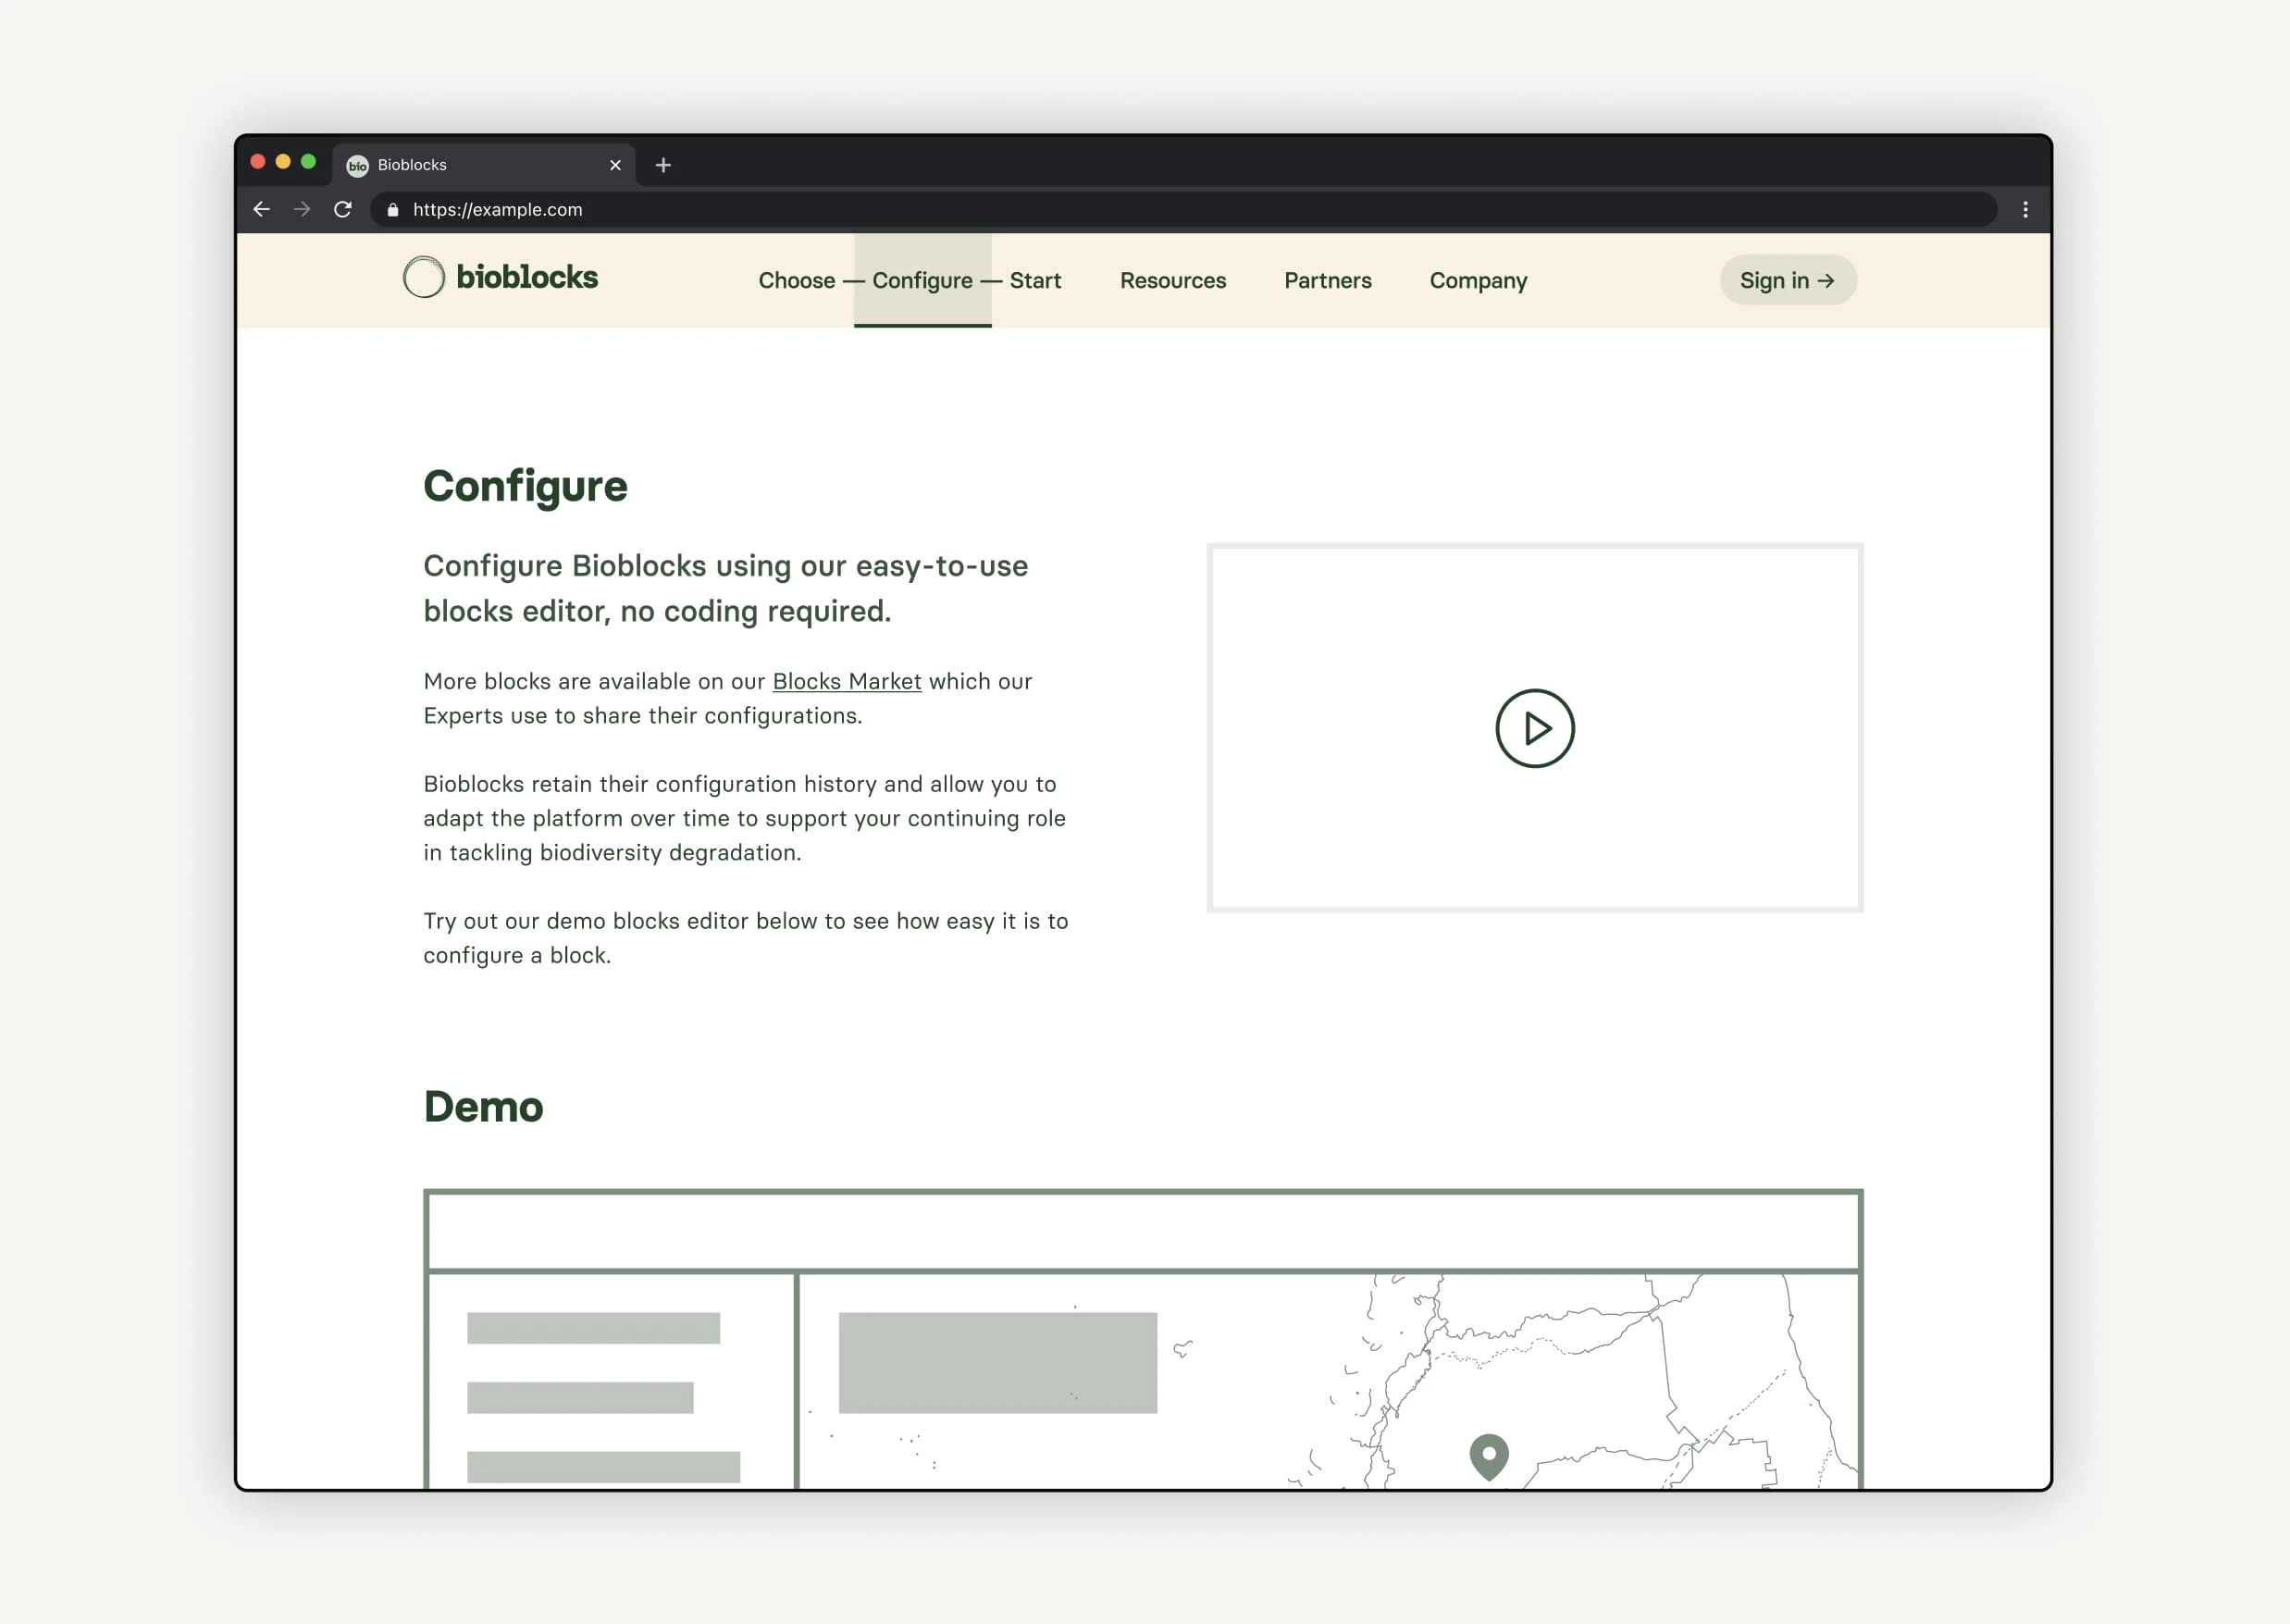Navigate to the Partners page
This screenshot has height=1624, width=2290.
tap(1327, 281)
